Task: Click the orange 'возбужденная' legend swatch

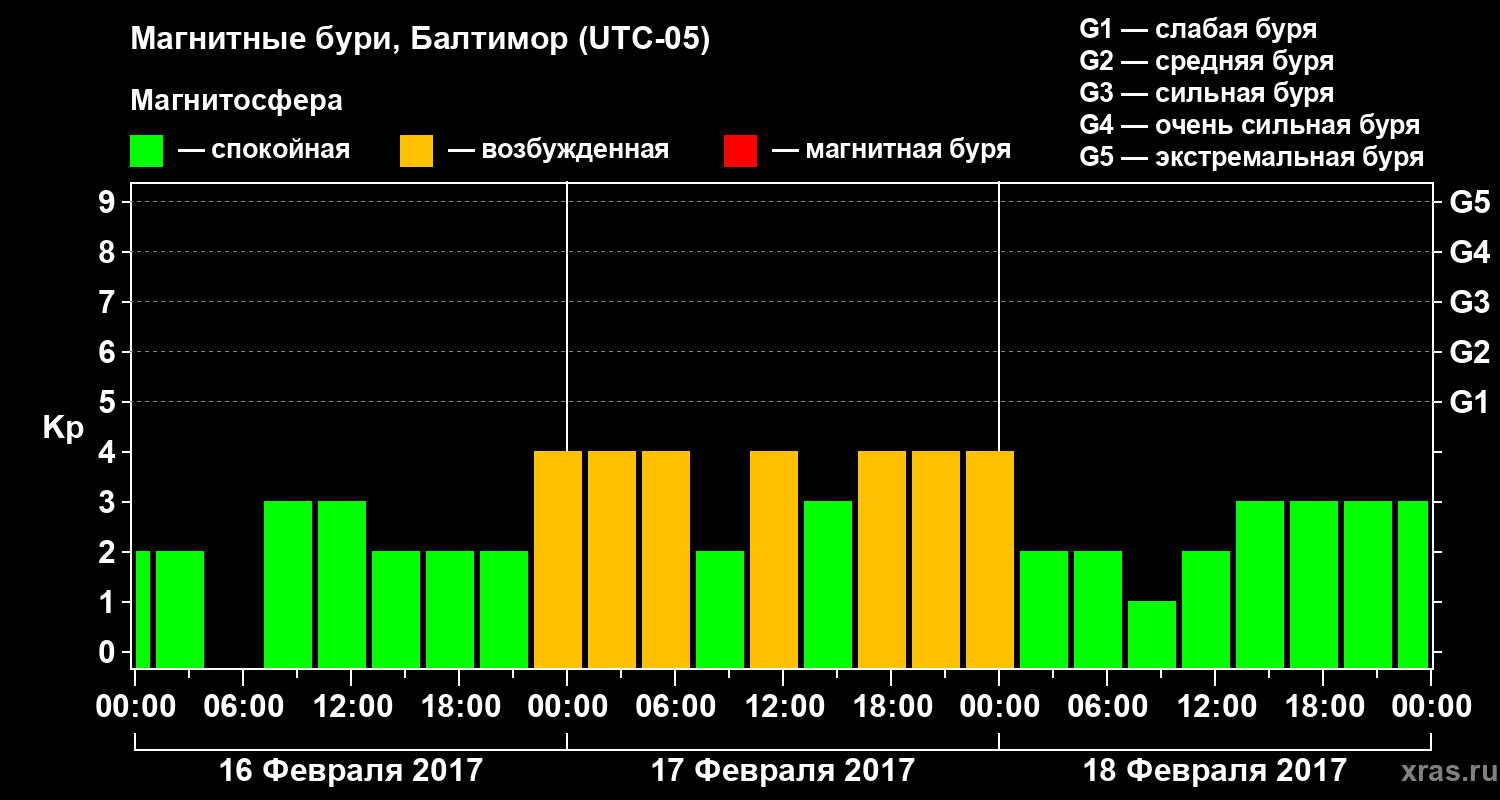Action: (416, 151)
